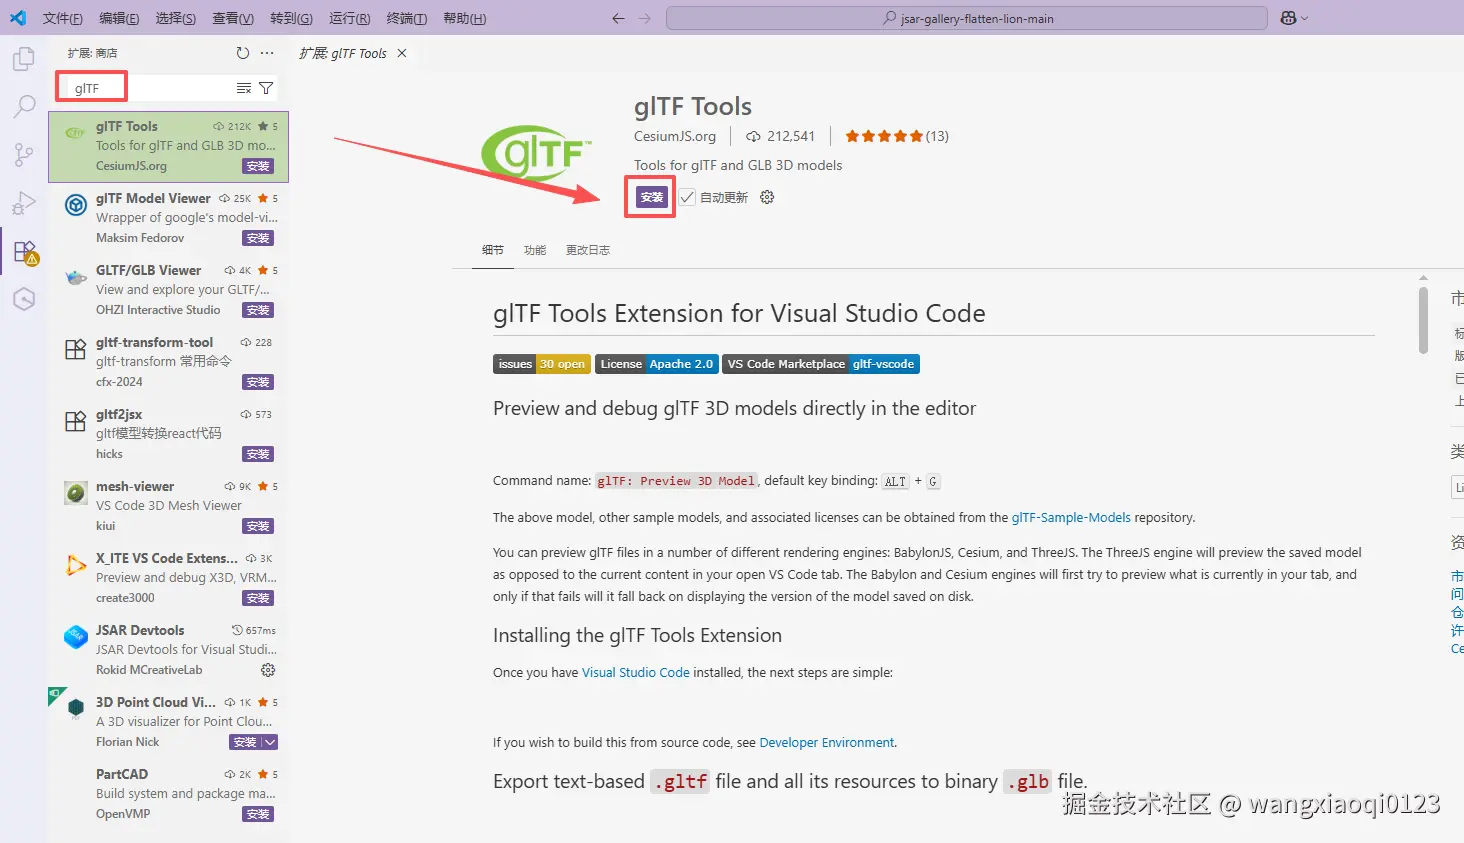This screenshot has width=1464, height=843.
Task: Open the issues 30 open badge
Action: point(541,364)
